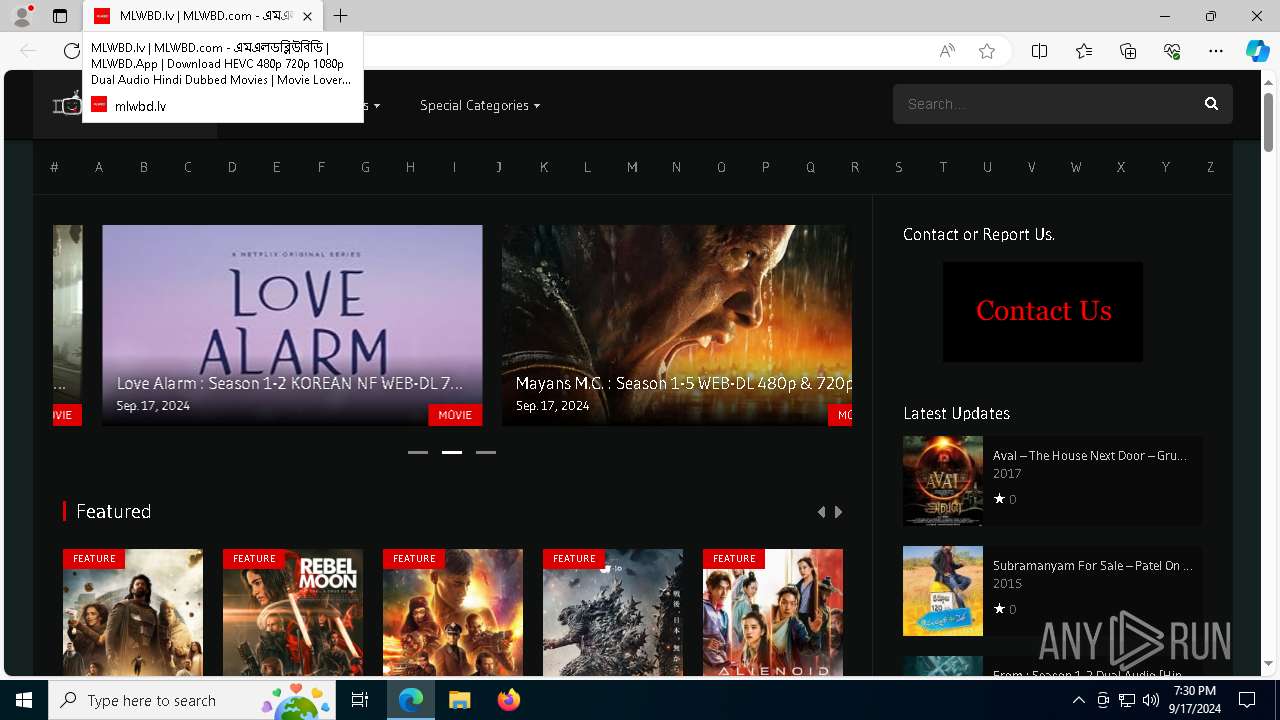Filter titles by letter W
Viewport: 1280px width, 720px height.
(x=1076, y=167)
